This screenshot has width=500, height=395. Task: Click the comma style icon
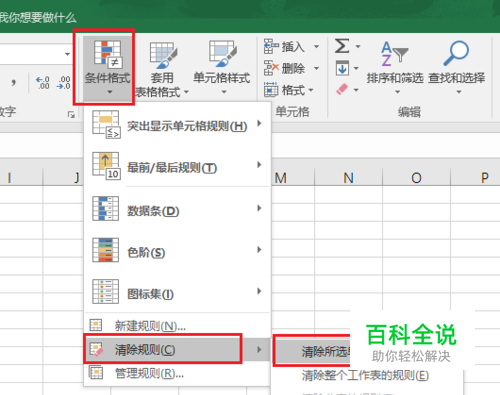tap(13, 82)
